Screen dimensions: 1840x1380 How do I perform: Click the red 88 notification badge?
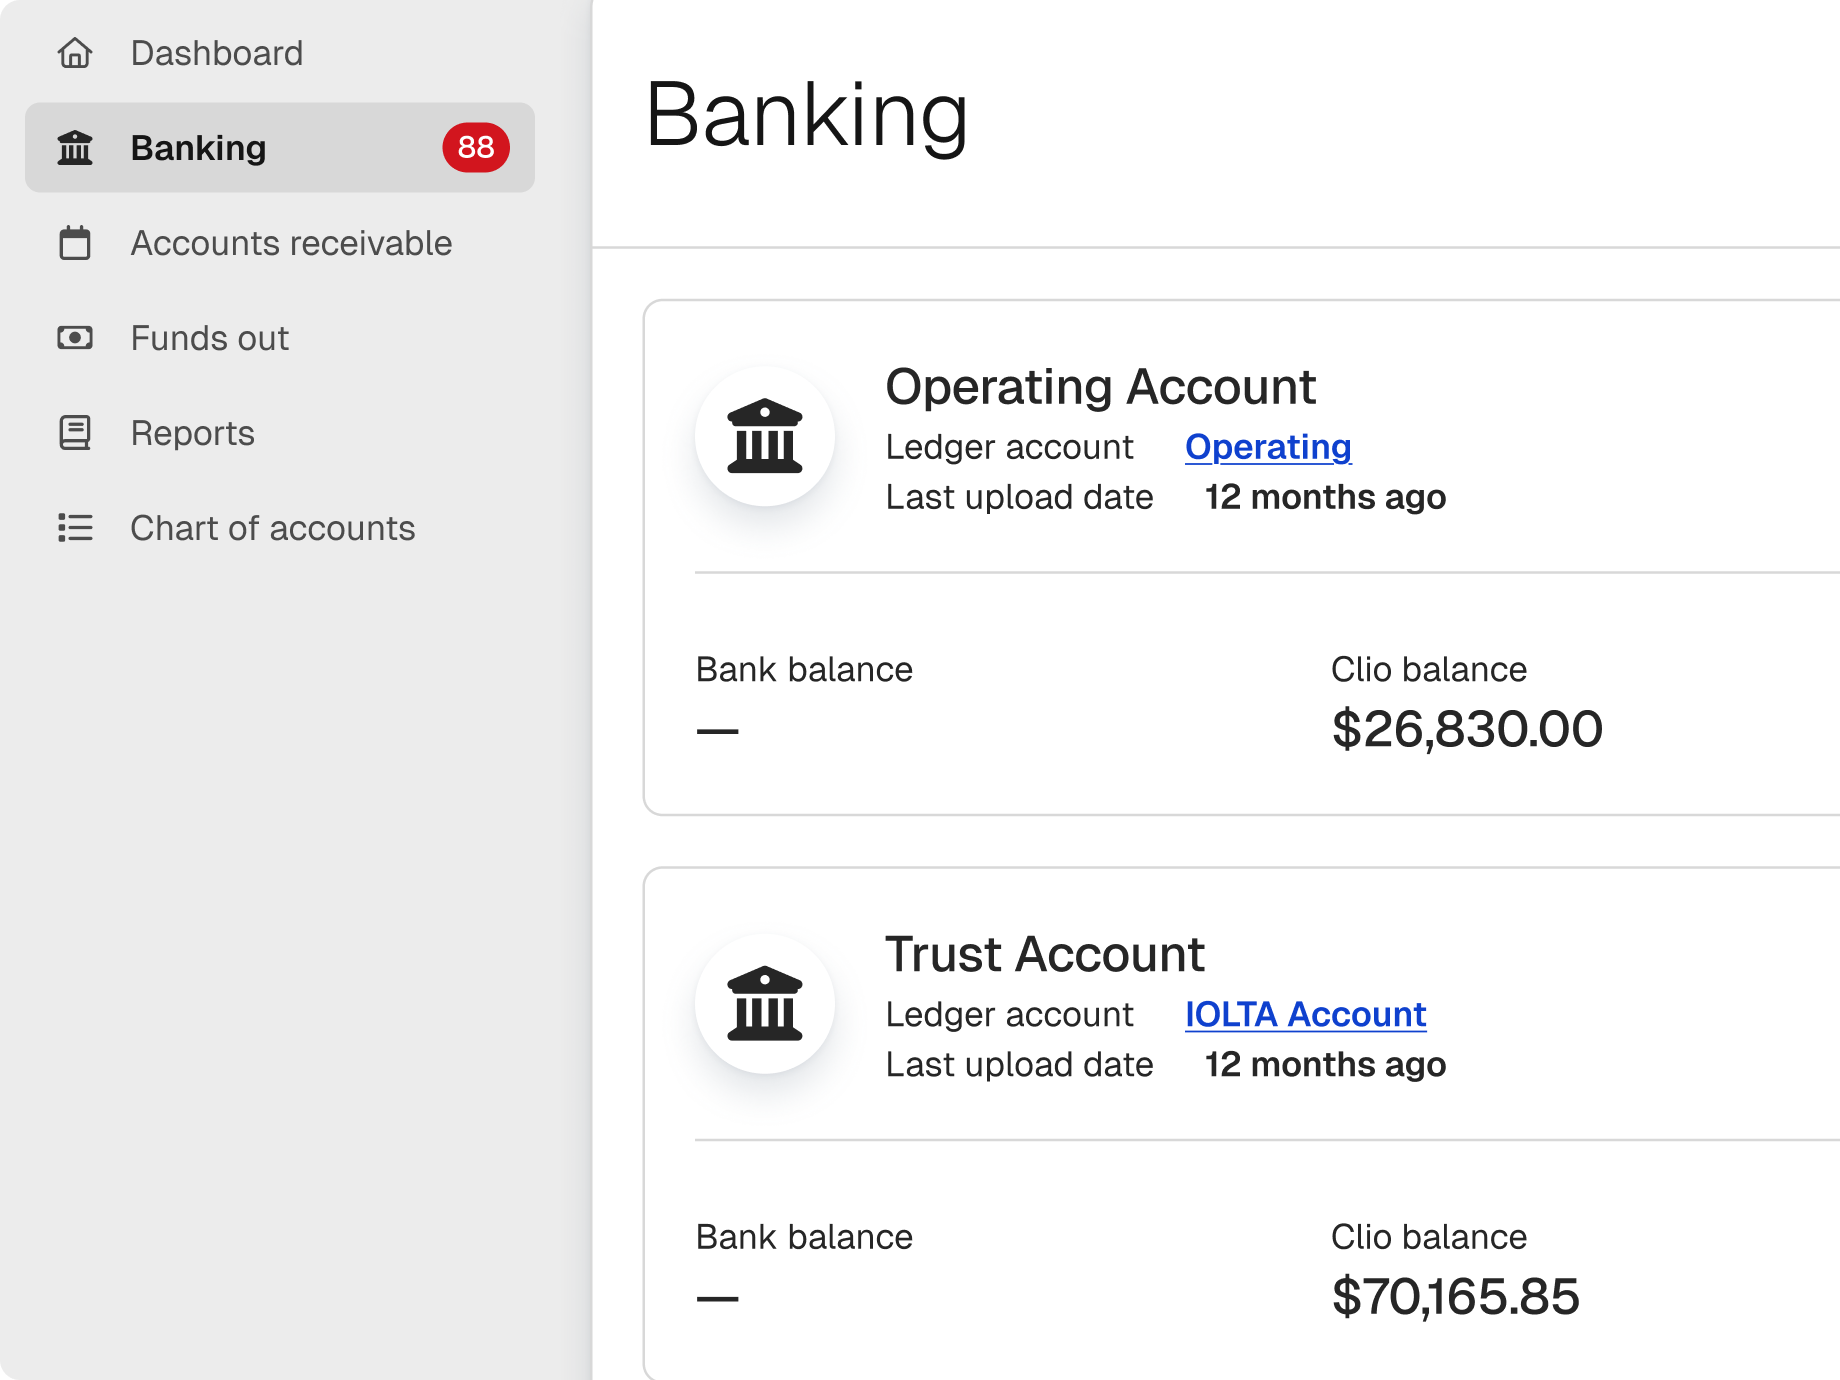pyautogui.click(x=476, y=148)
